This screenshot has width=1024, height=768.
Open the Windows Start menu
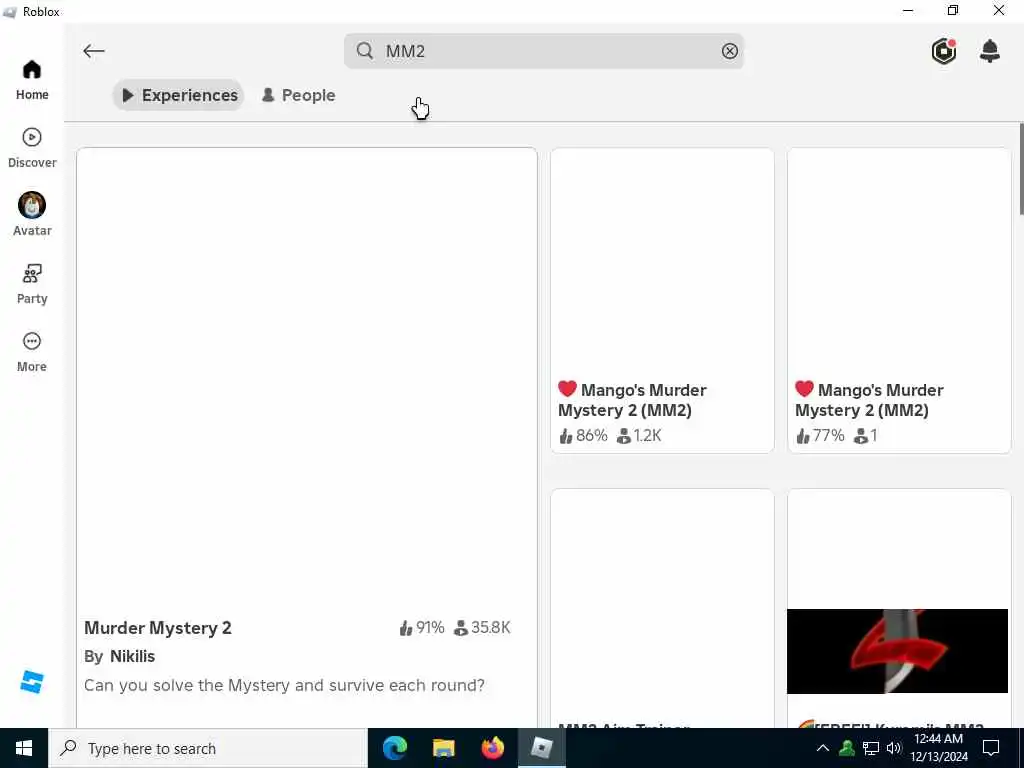click(24, 748)
